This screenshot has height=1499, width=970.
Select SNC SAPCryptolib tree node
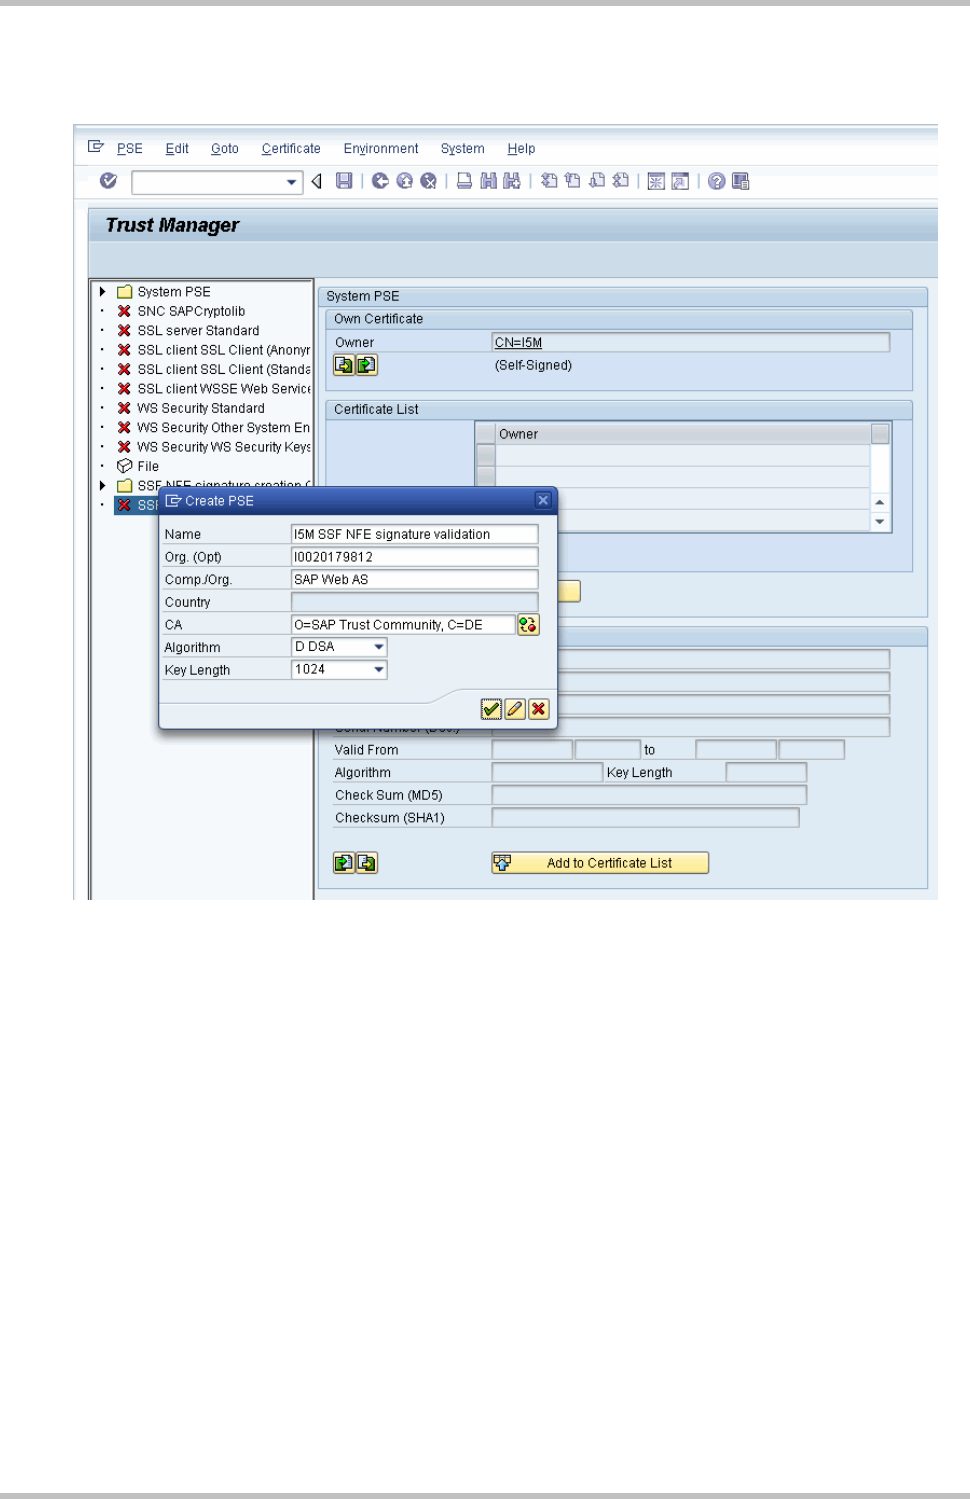point(191,311)
